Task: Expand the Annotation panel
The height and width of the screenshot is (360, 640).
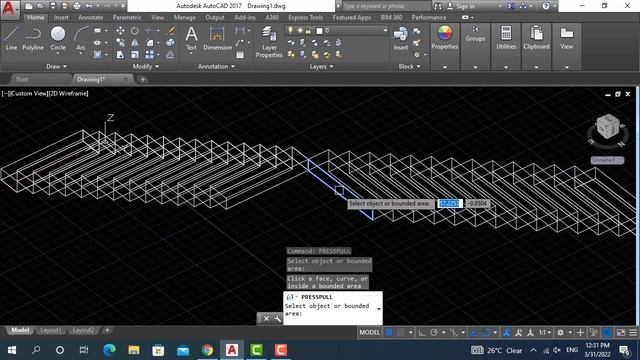Action: [x=216, y=66]
